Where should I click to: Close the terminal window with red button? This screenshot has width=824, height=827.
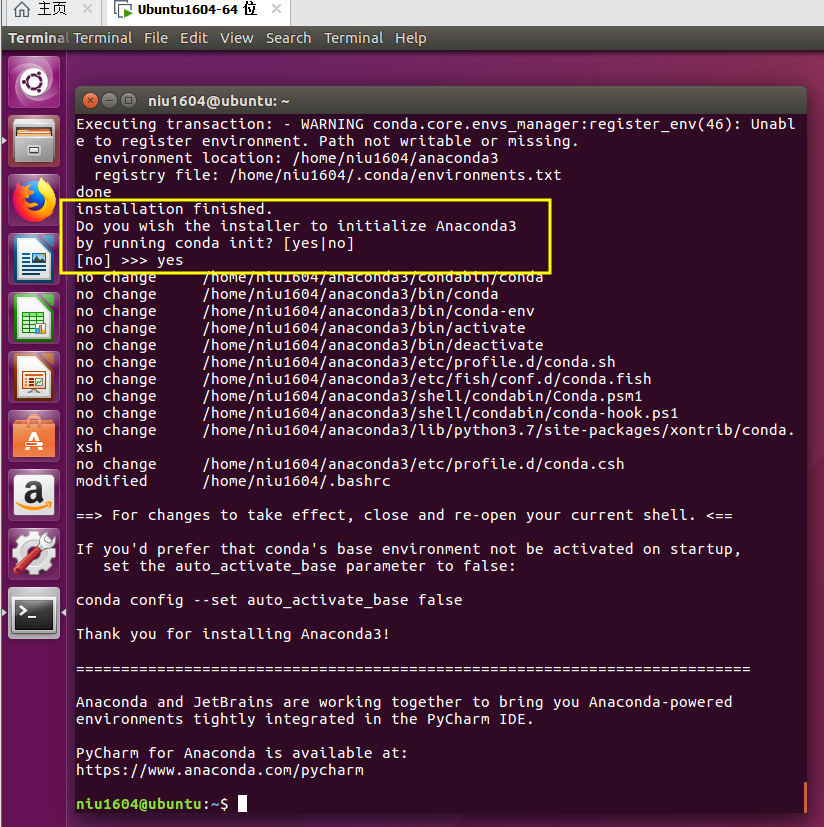[x=90, y=100]
